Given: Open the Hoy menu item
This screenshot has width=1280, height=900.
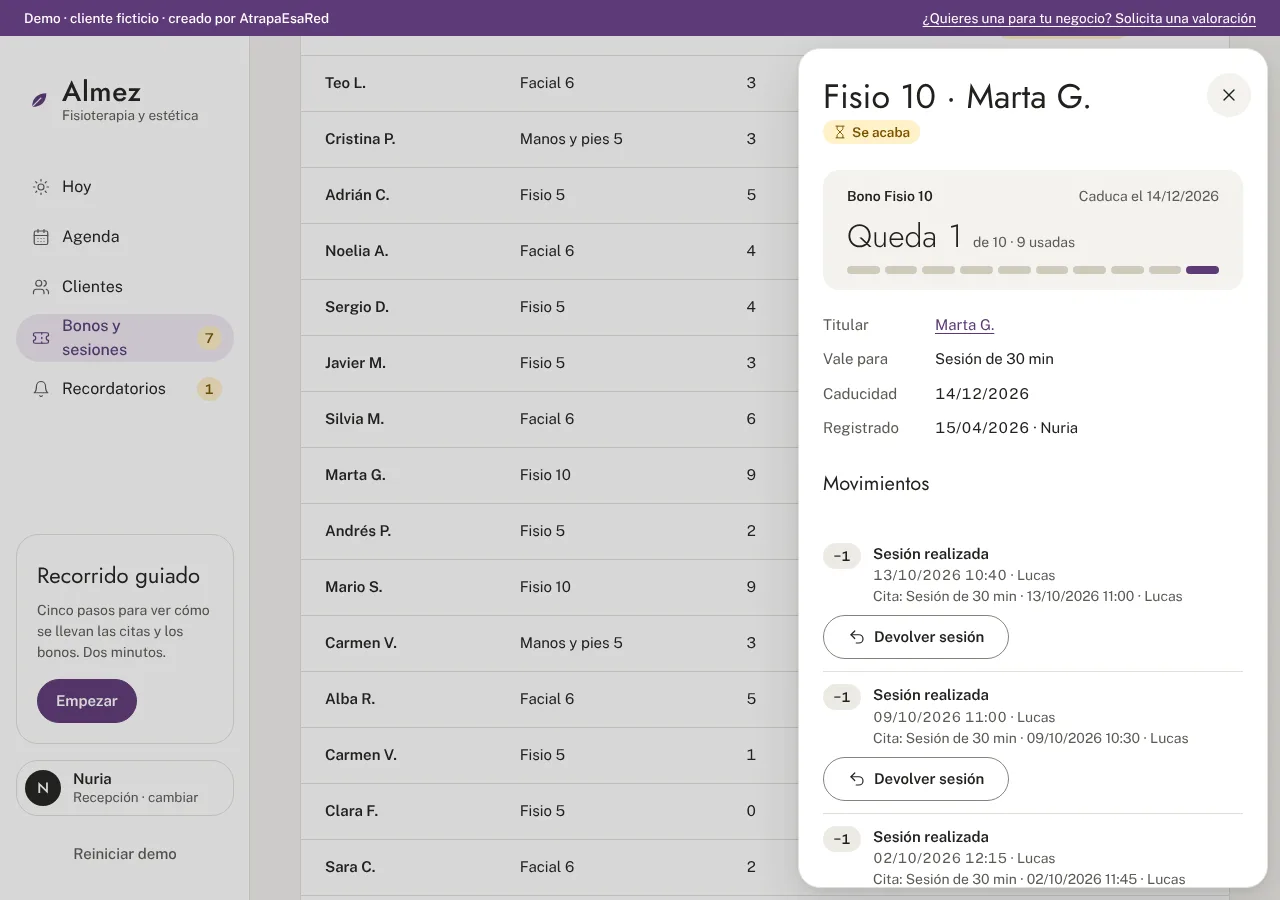Looking at the screenshot, I should [x=125, y=187].
